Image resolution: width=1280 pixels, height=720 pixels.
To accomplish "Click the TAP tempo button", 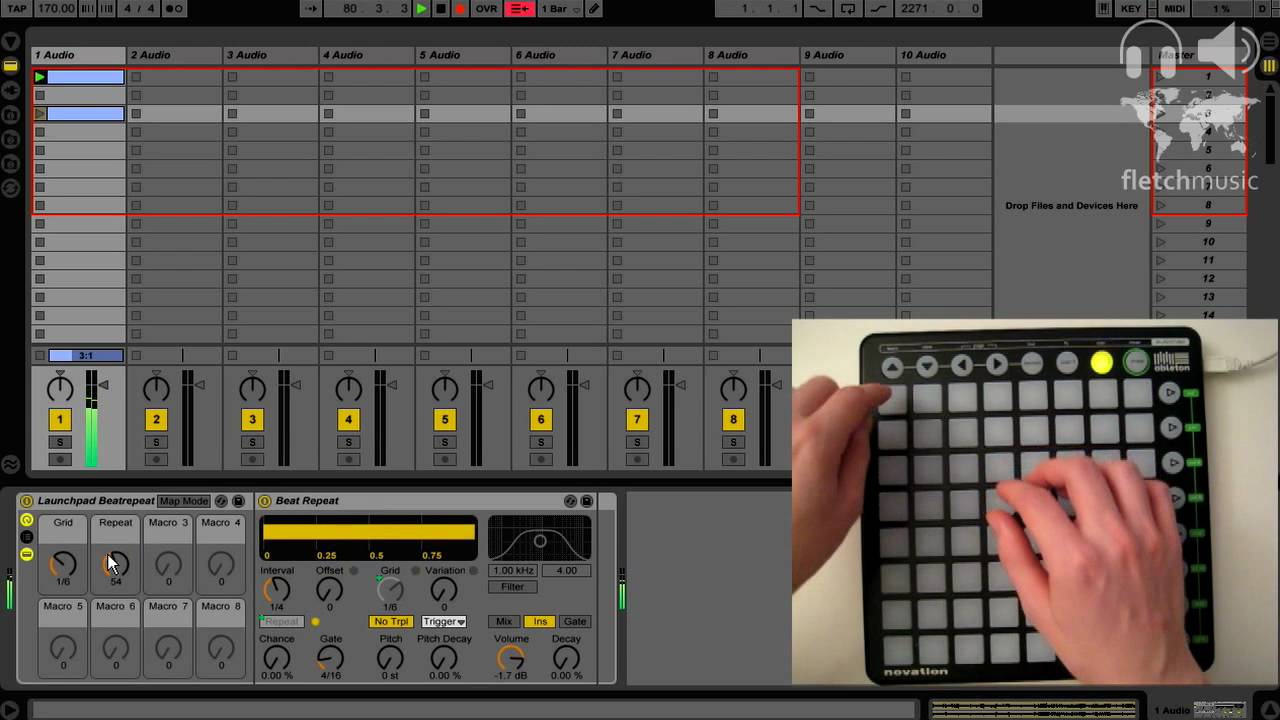I will (16, 9).
